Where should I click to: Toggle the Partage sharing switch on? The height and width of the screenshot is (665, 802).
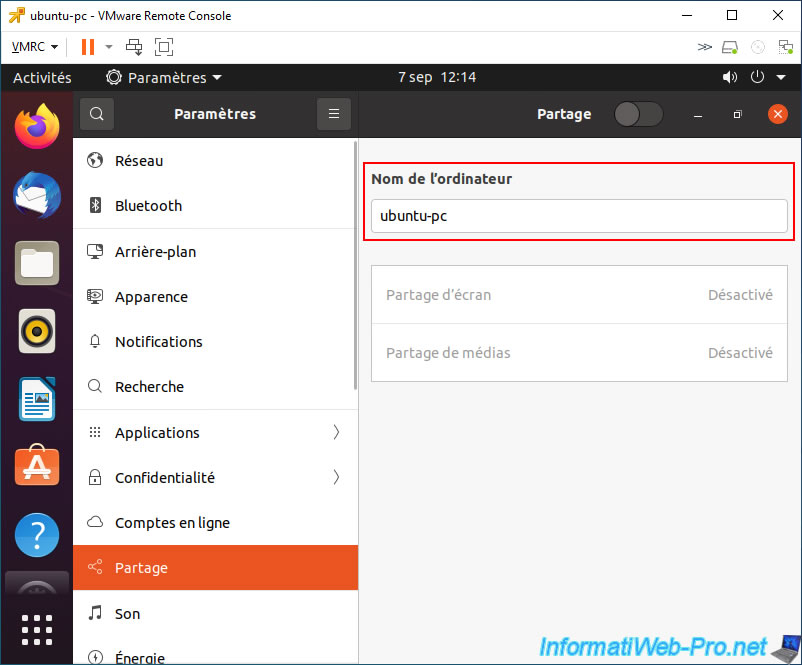(x=638, y=114)
